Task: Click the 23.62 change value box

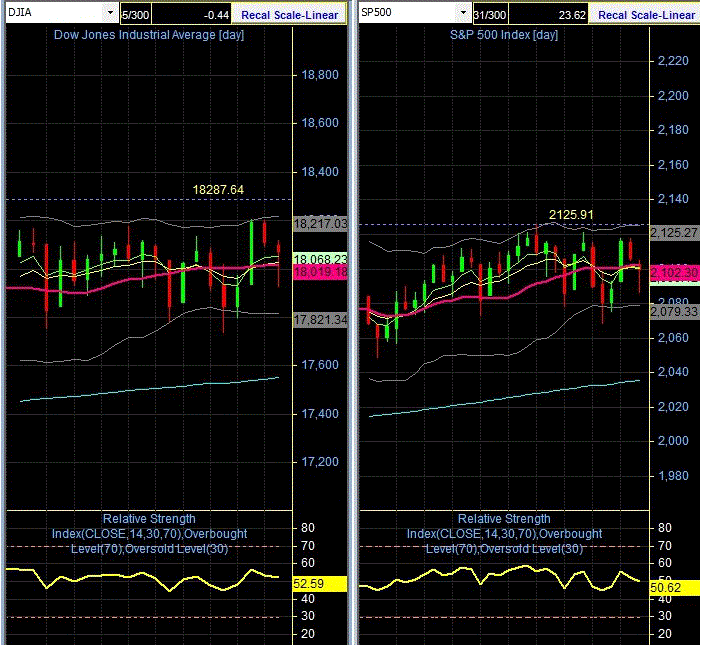Action: pos(548,14)
